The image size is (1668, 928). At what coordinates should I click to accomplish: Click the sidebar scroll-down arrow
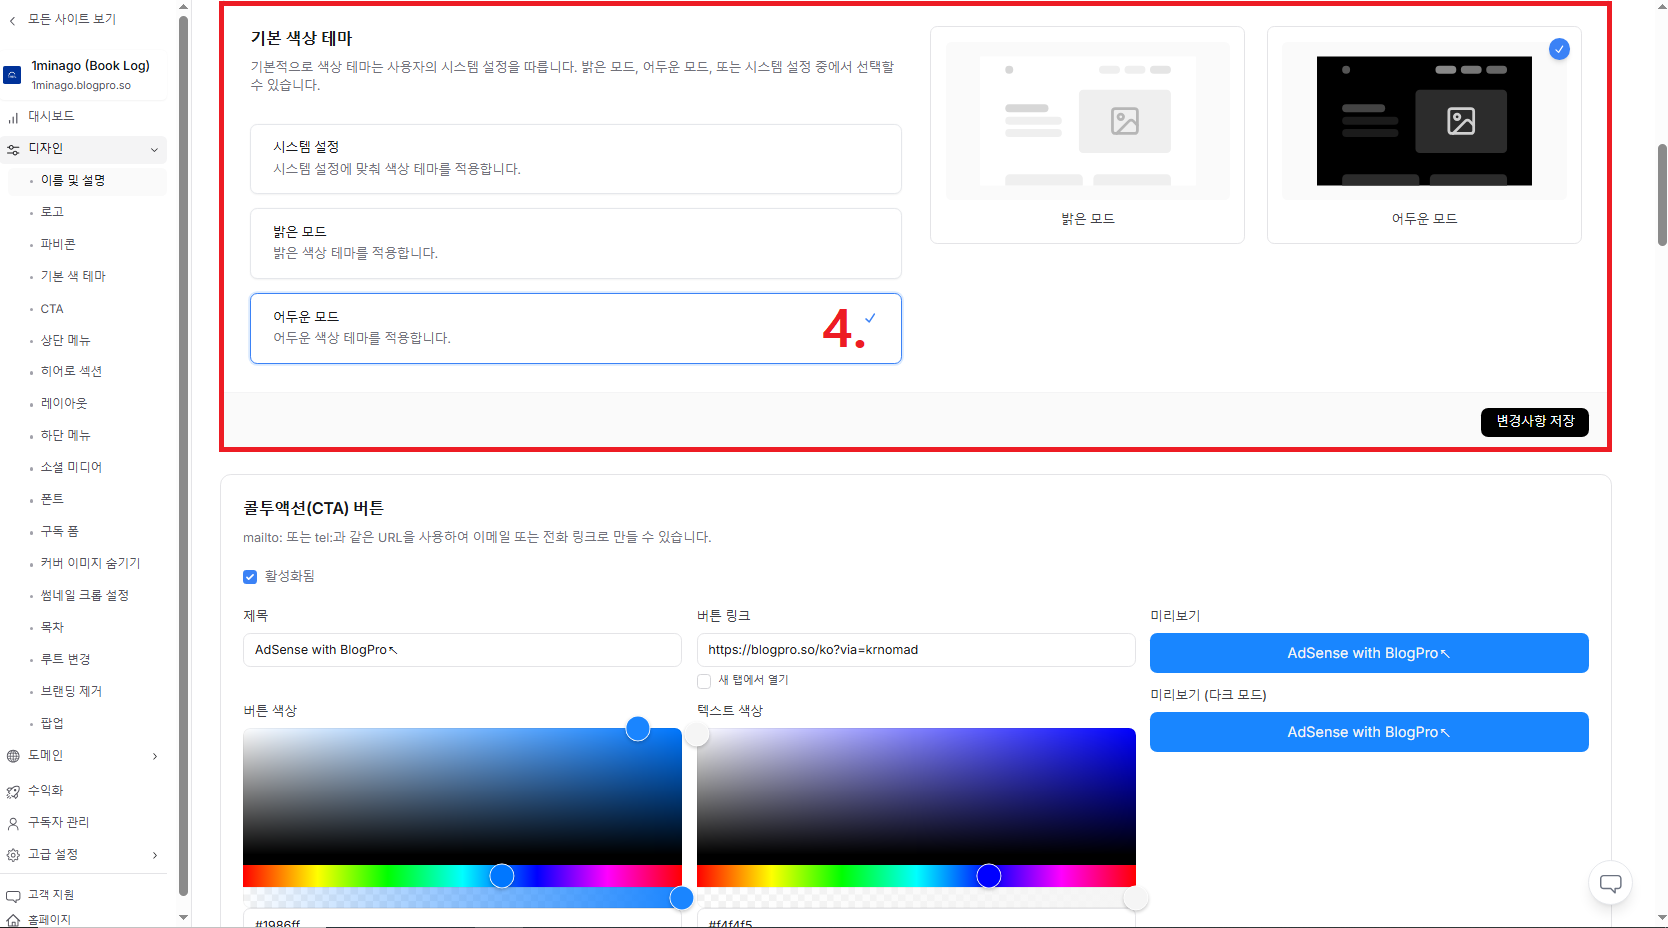[183, 917]
